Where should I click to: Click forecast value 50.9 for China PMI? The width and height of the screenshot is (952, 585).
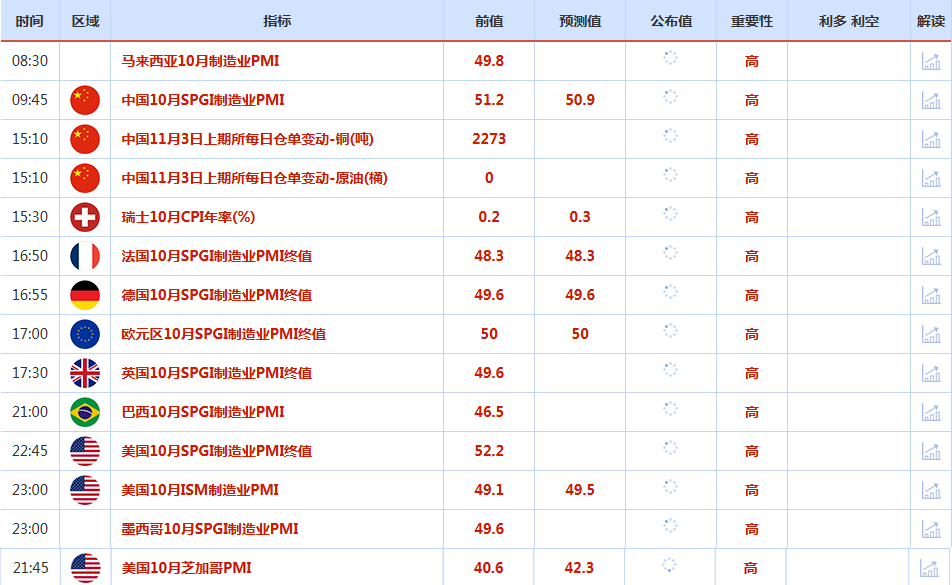click(x=580, y=100)
